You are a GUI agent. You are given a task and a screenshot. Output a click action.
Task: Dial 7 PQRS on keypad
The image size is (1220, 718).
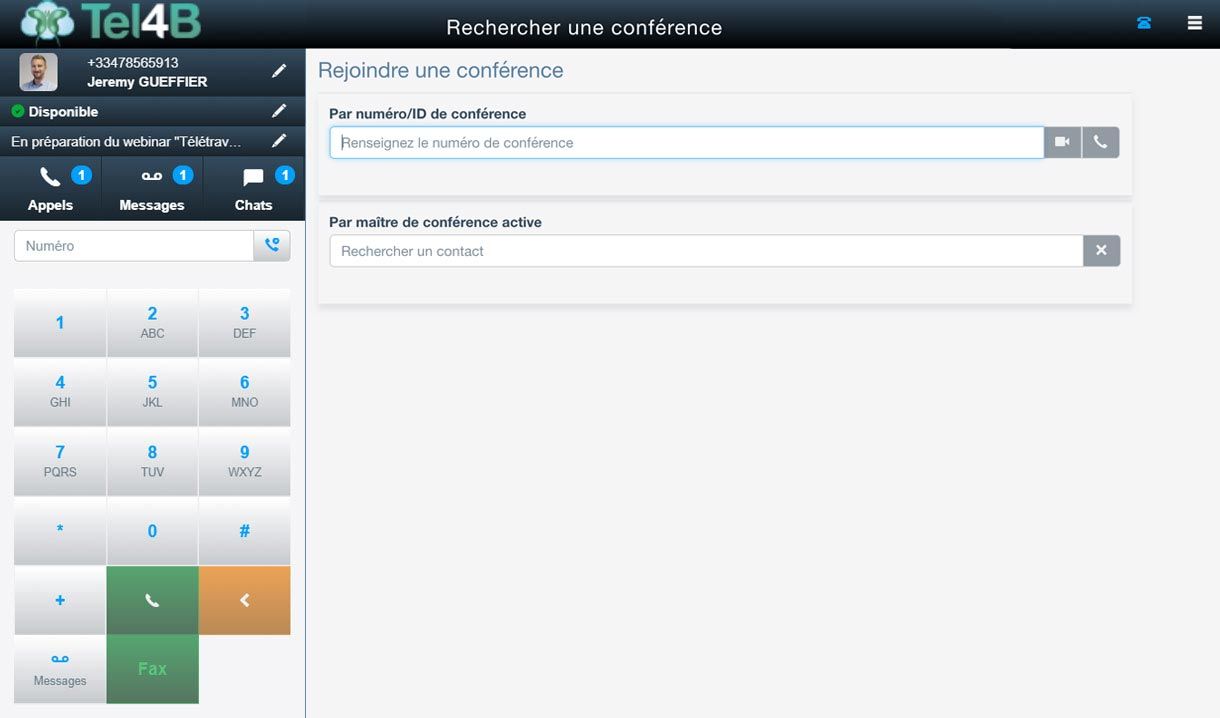60,461
